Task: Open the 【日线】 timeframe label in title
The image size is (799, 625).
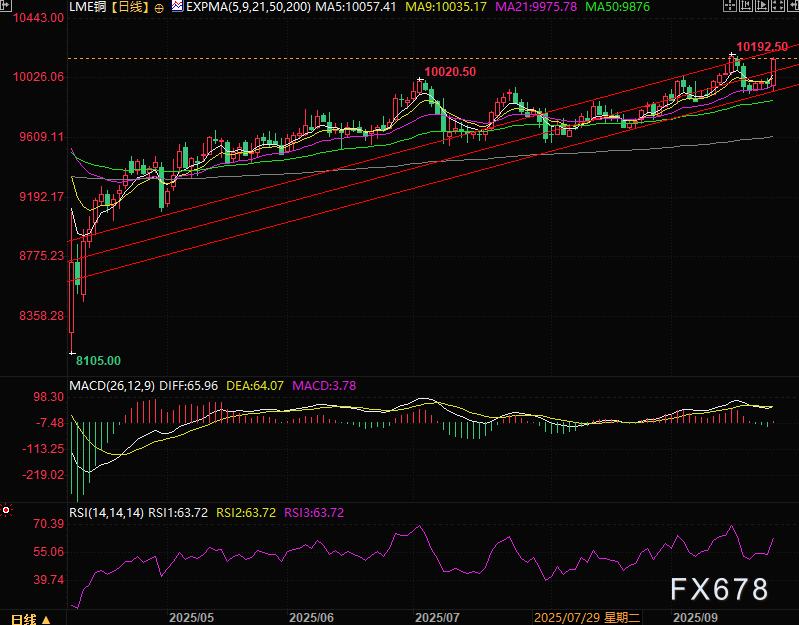Action: pos(128,8)
